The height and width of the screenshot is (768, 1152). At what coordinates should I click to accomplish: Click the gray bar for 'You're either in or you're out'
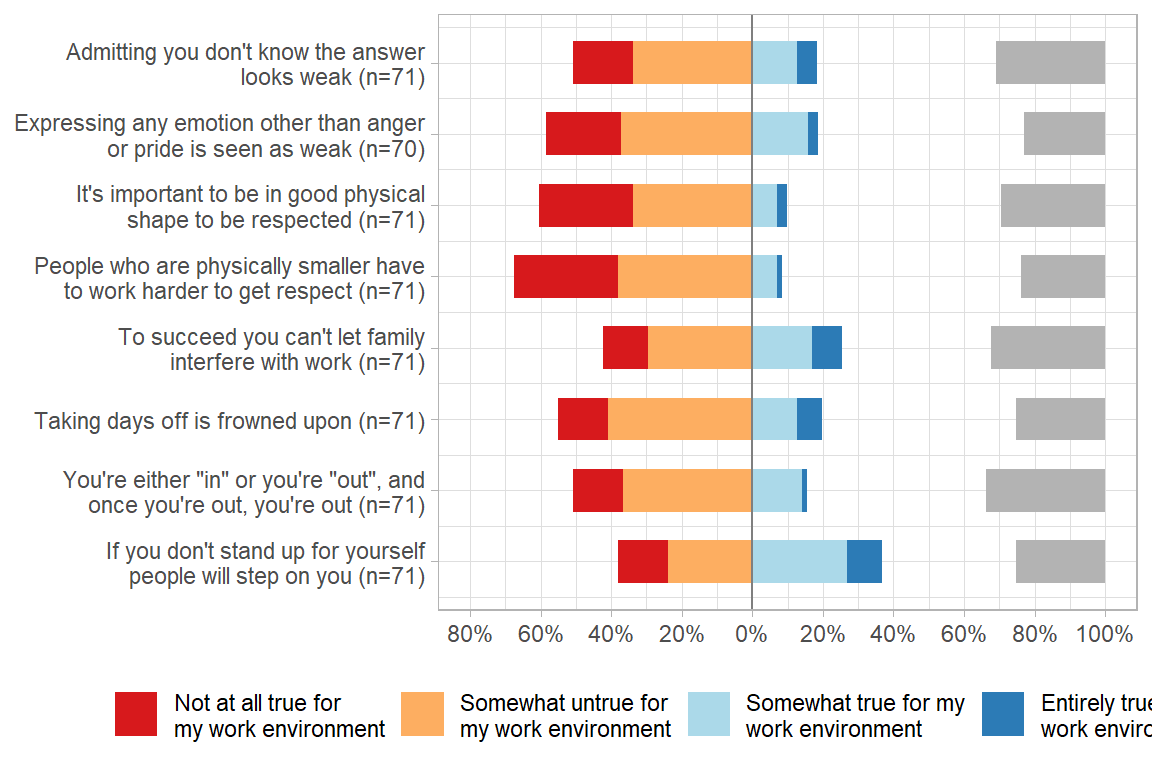1045,490
